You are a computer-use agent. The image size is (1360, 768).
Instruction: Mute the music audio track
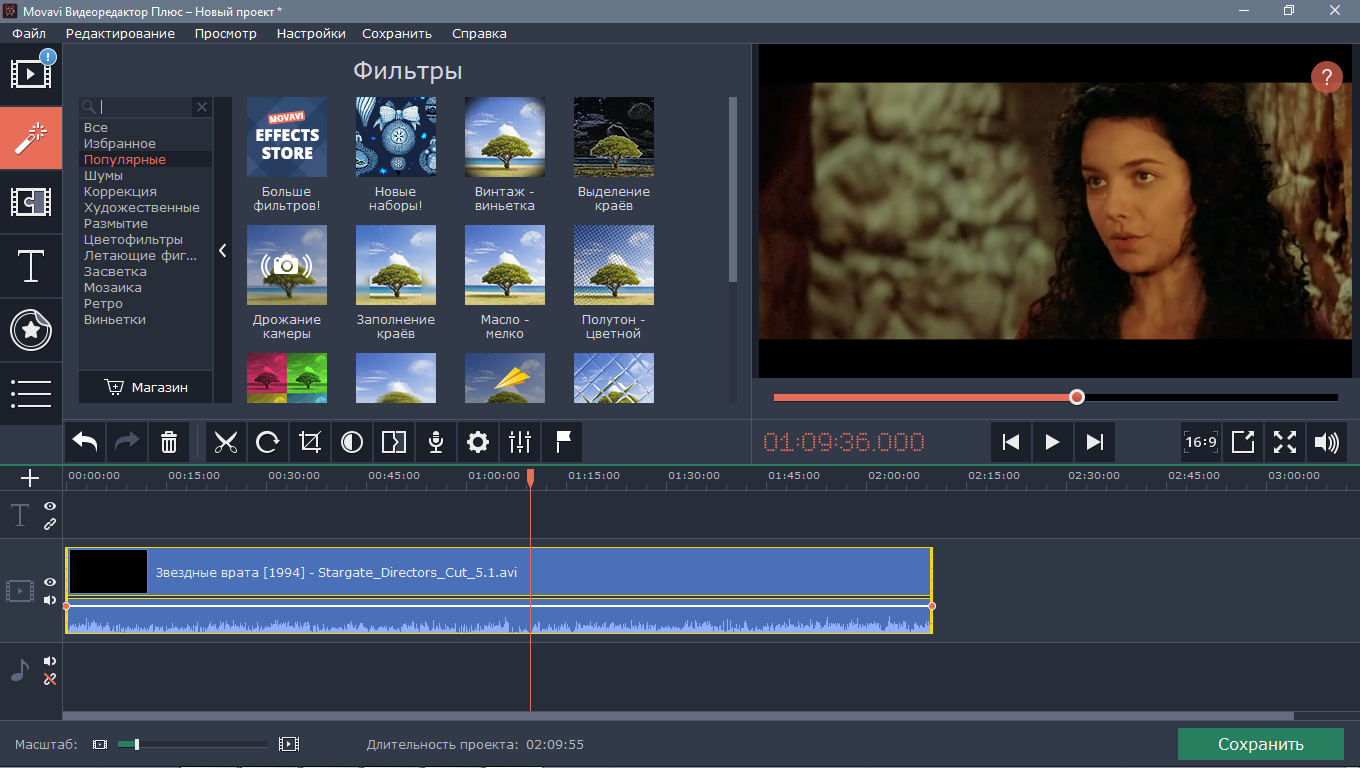click(50, 661)
